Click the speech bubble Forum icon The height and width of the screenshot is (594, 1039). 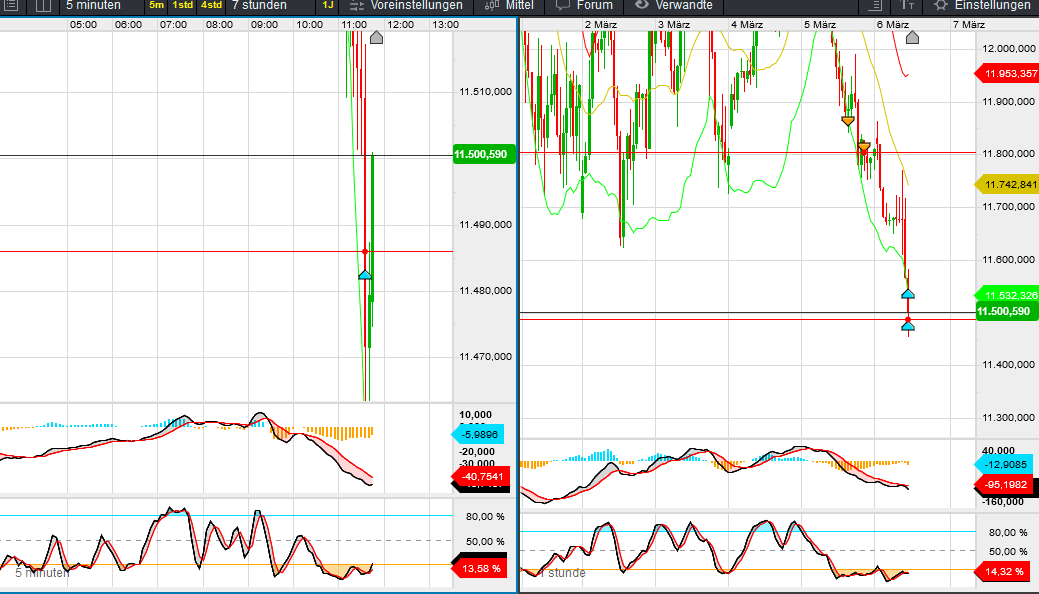click(563, 5)
